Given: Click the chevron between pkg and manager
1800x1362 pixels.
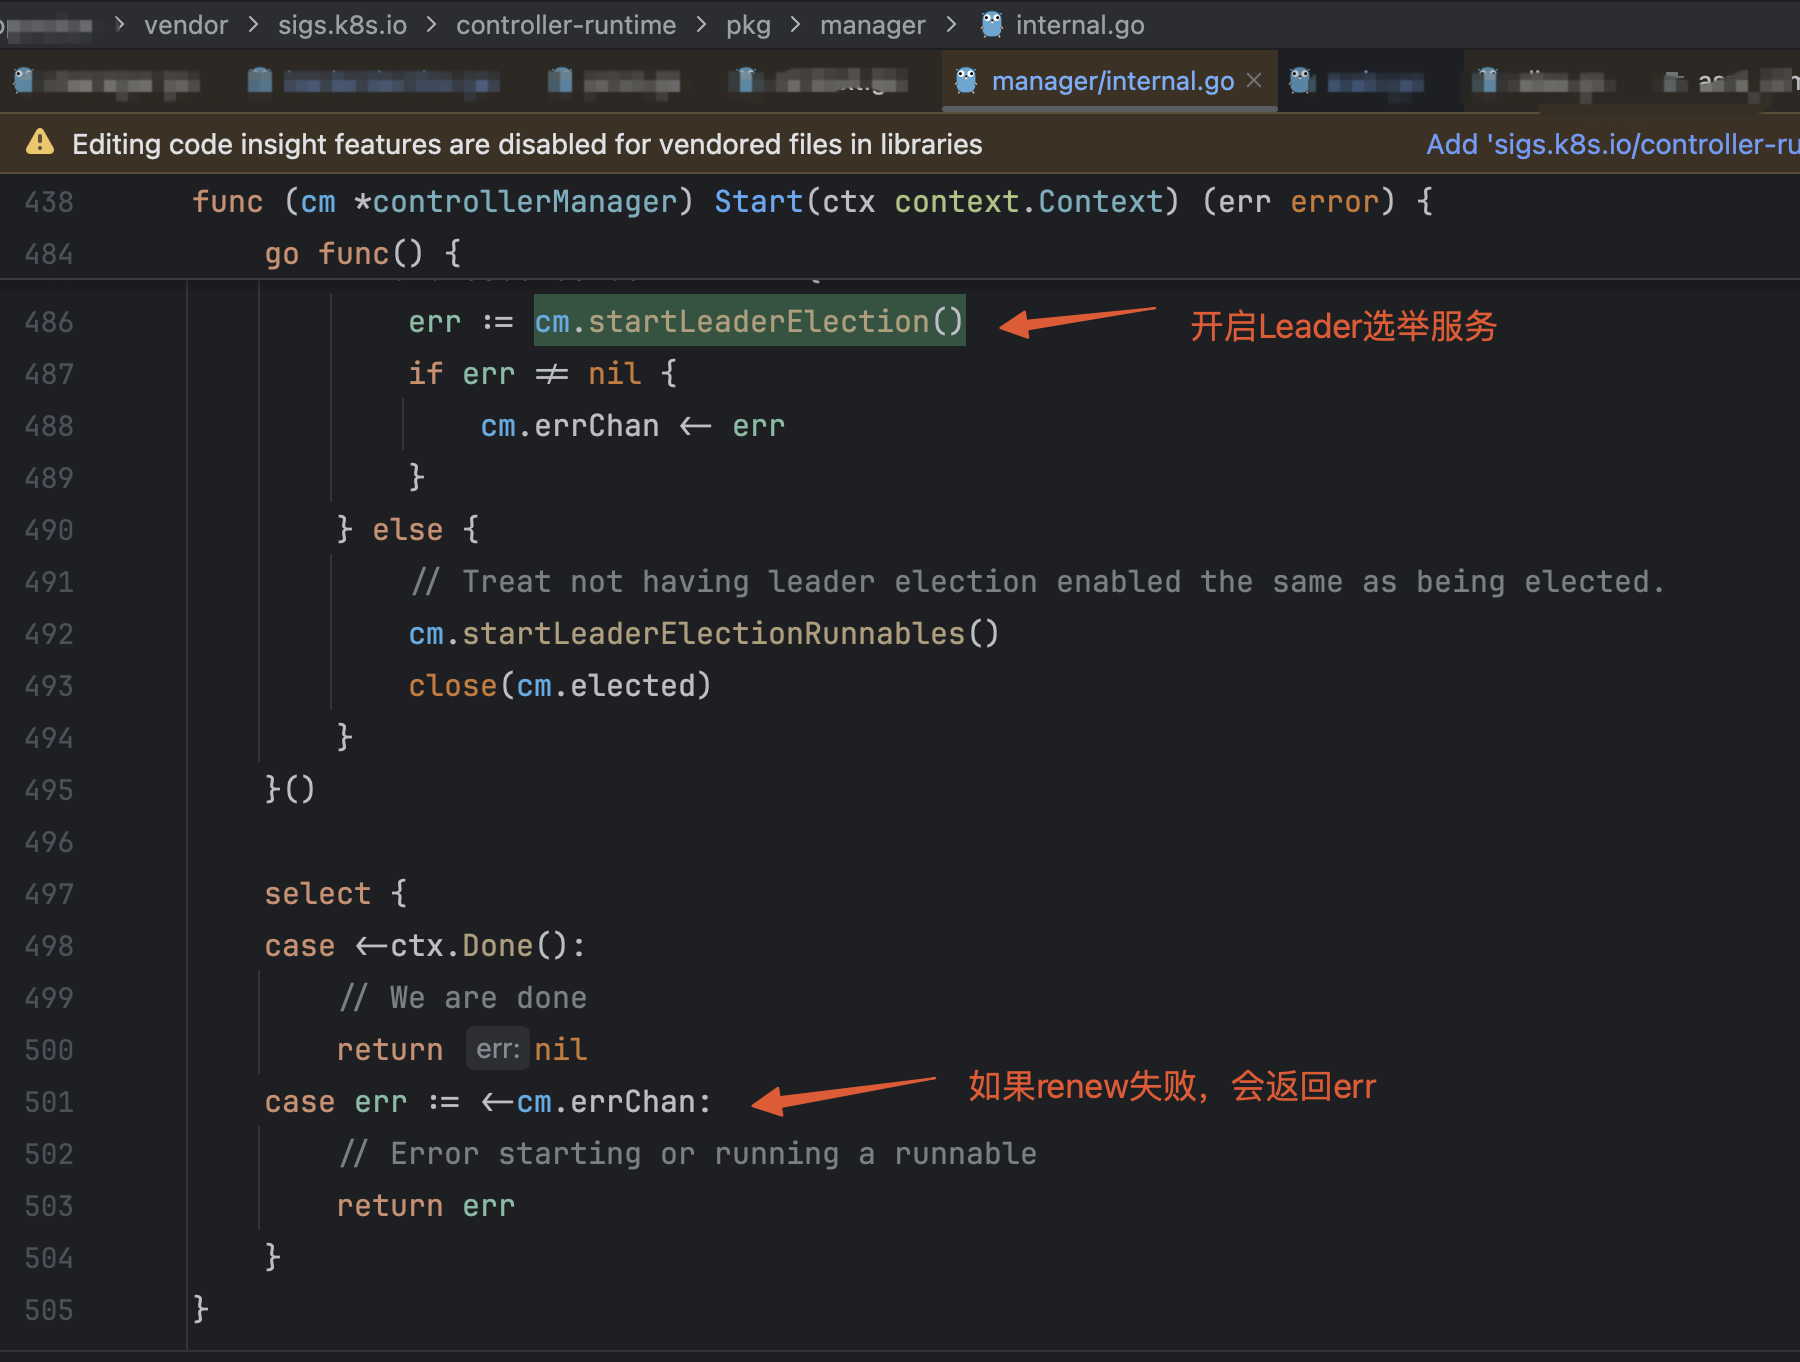Looking at the screenshot, I should 796,24.
